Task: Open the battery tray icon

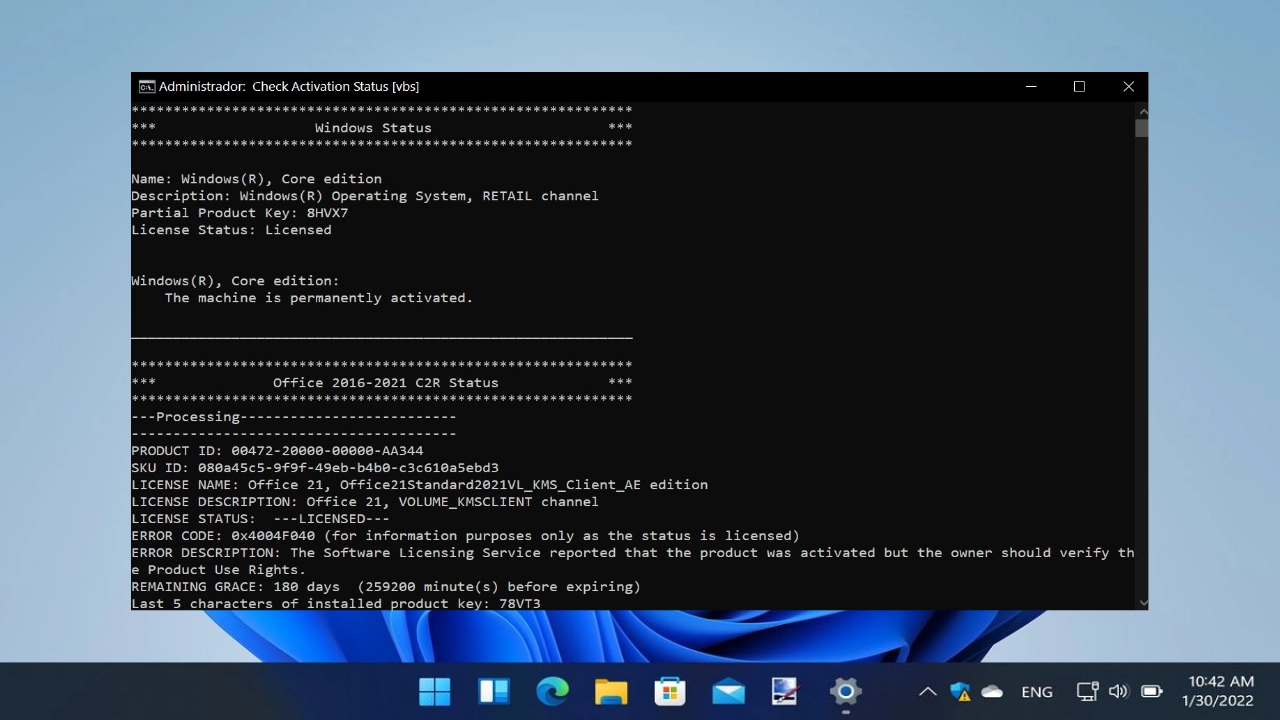Action: point(1151,691)
